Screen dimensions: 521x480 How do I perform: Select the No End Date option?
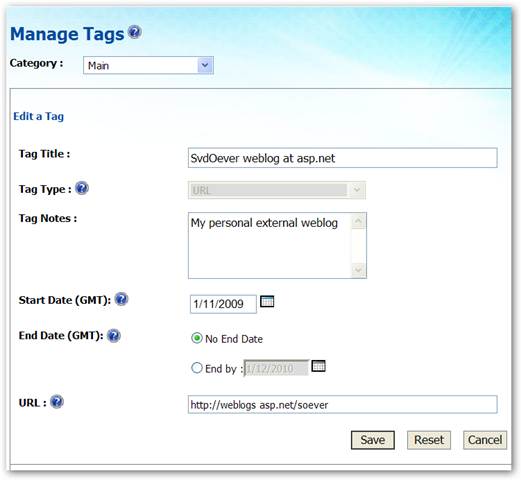pos(197,338)
